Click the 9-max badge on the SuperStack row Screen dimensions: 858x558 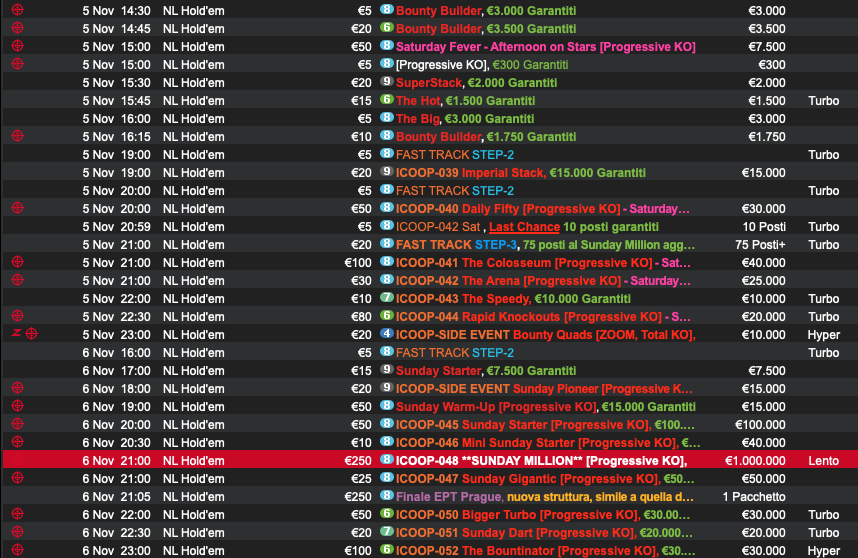(x=387, y=82)
